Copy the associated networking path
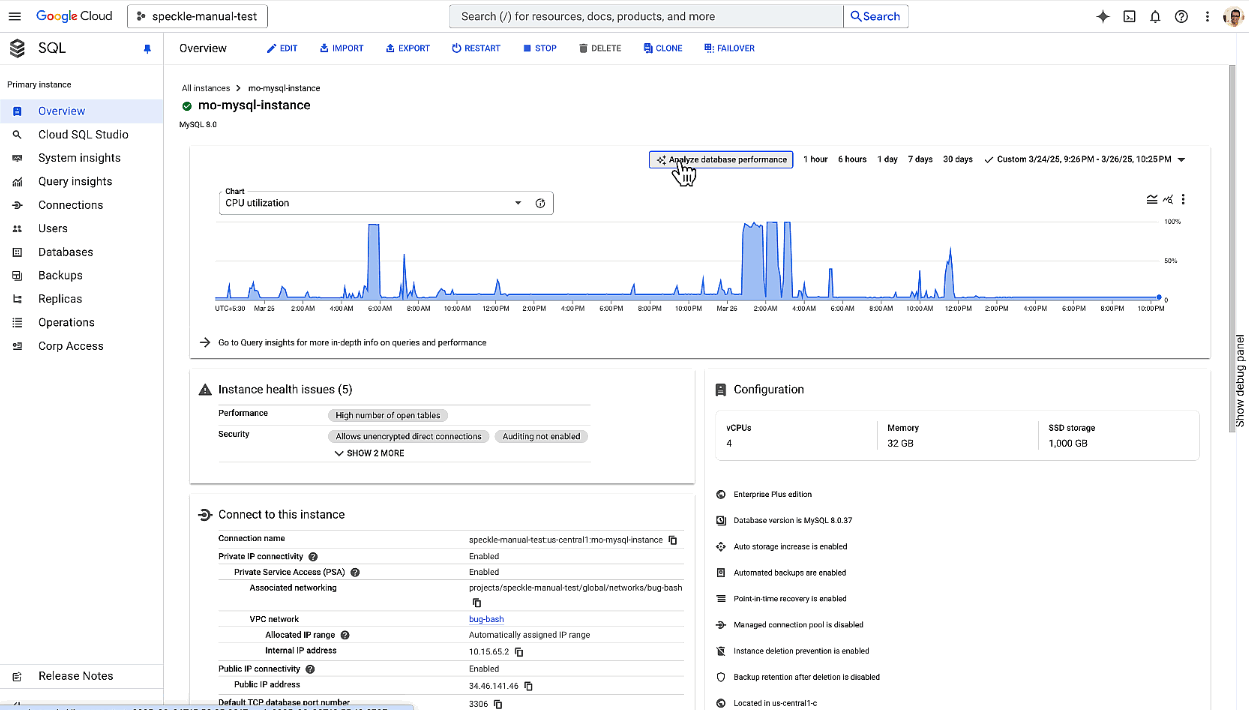This screenshot has width=1249, height=710. click(x=476, y=602)
